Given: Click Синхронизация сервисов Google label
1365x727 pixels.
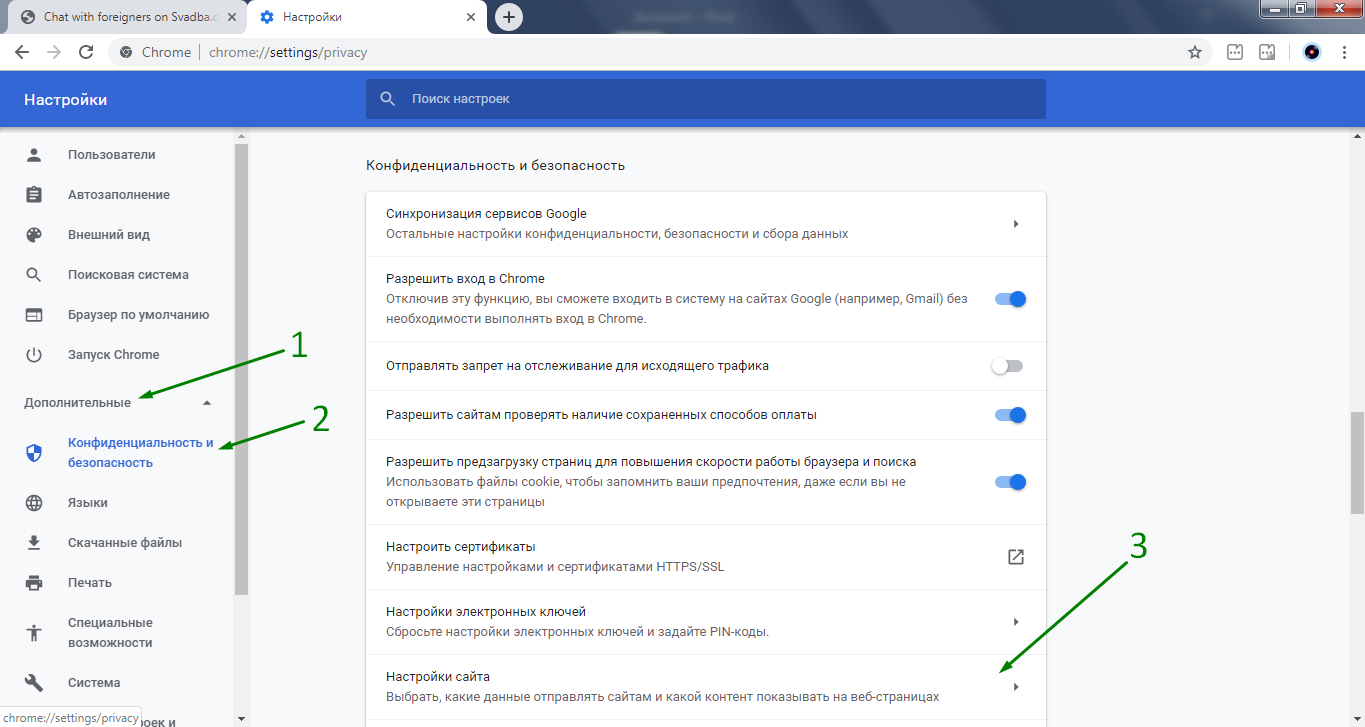Looking at the screenshot, I should tap(486, 214).
